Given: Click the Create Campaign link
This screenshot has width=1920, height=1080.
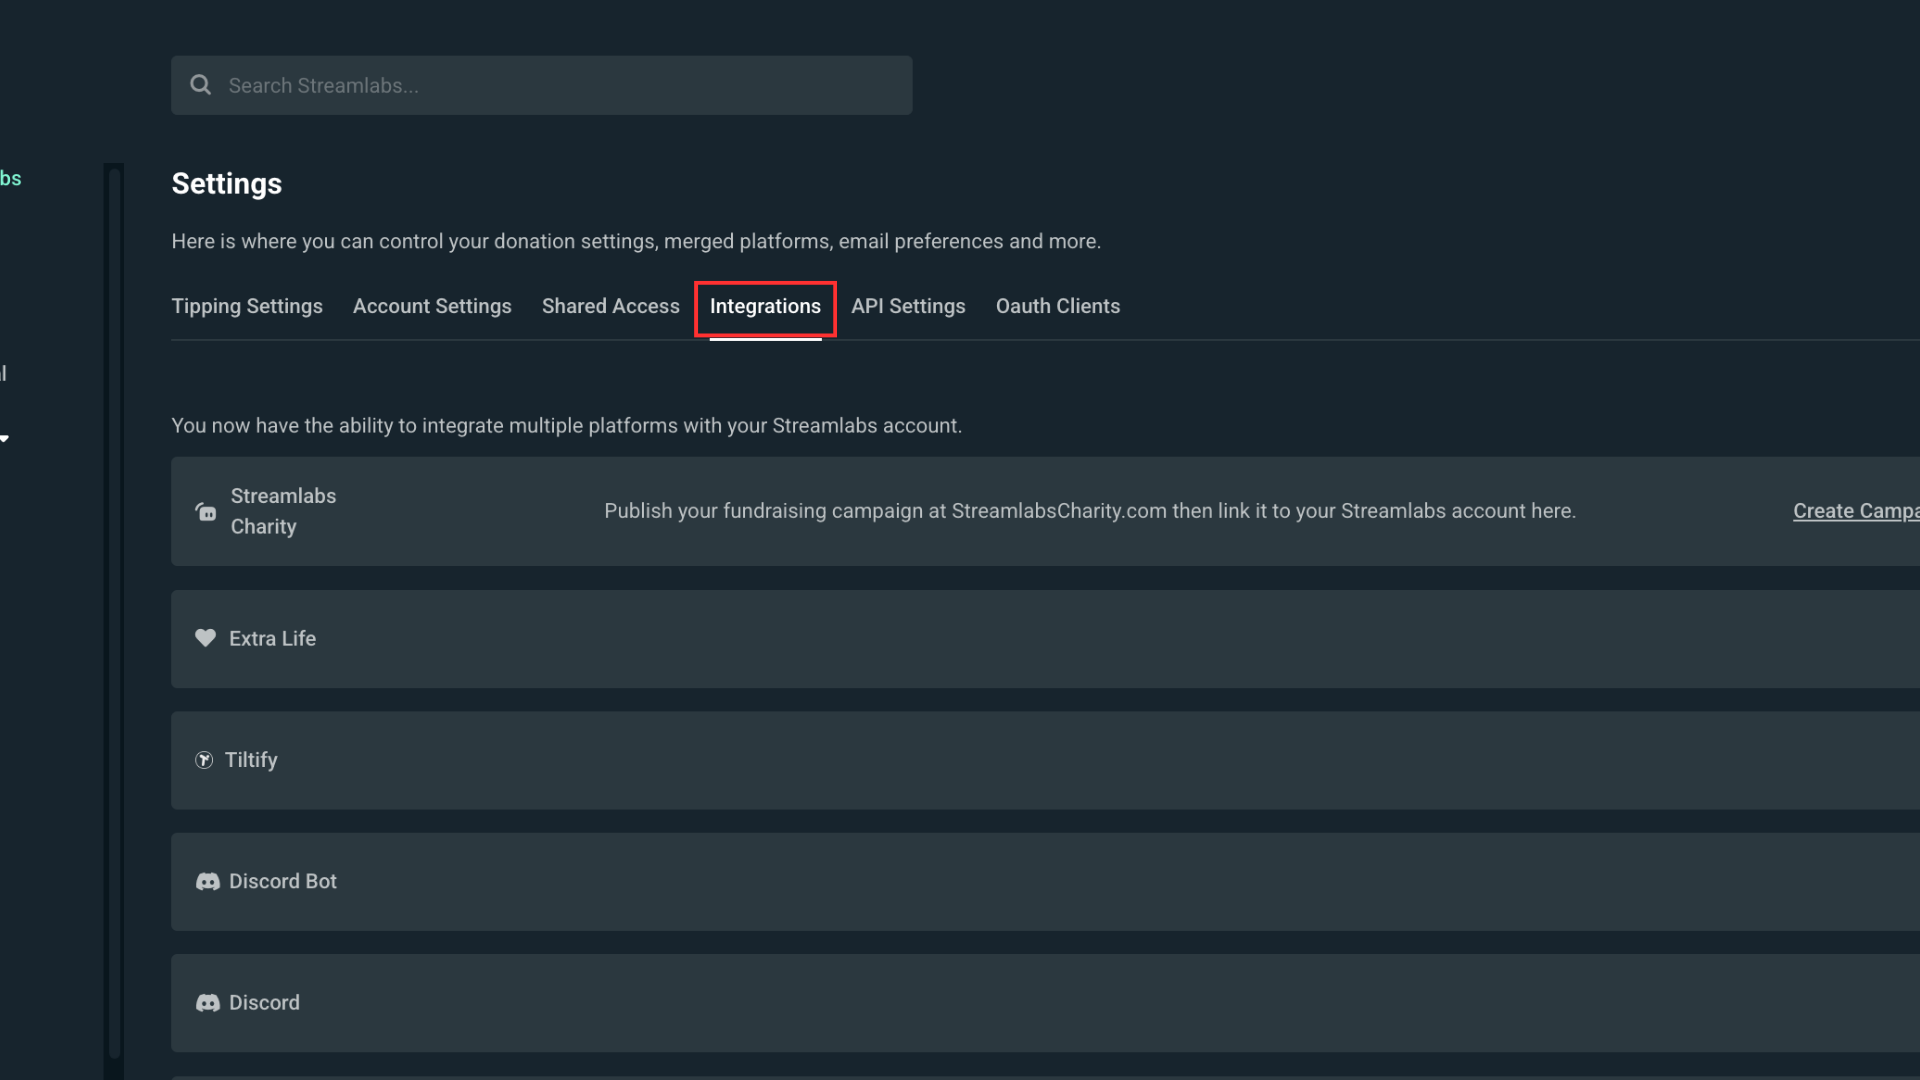Looking at the screenshot, I should pos(1856,511).
